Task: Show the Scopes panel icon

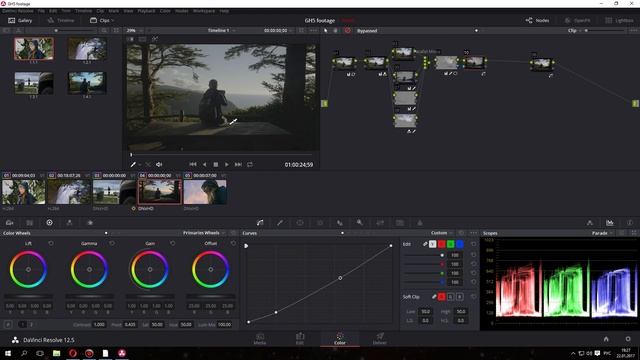Action: 609,223
